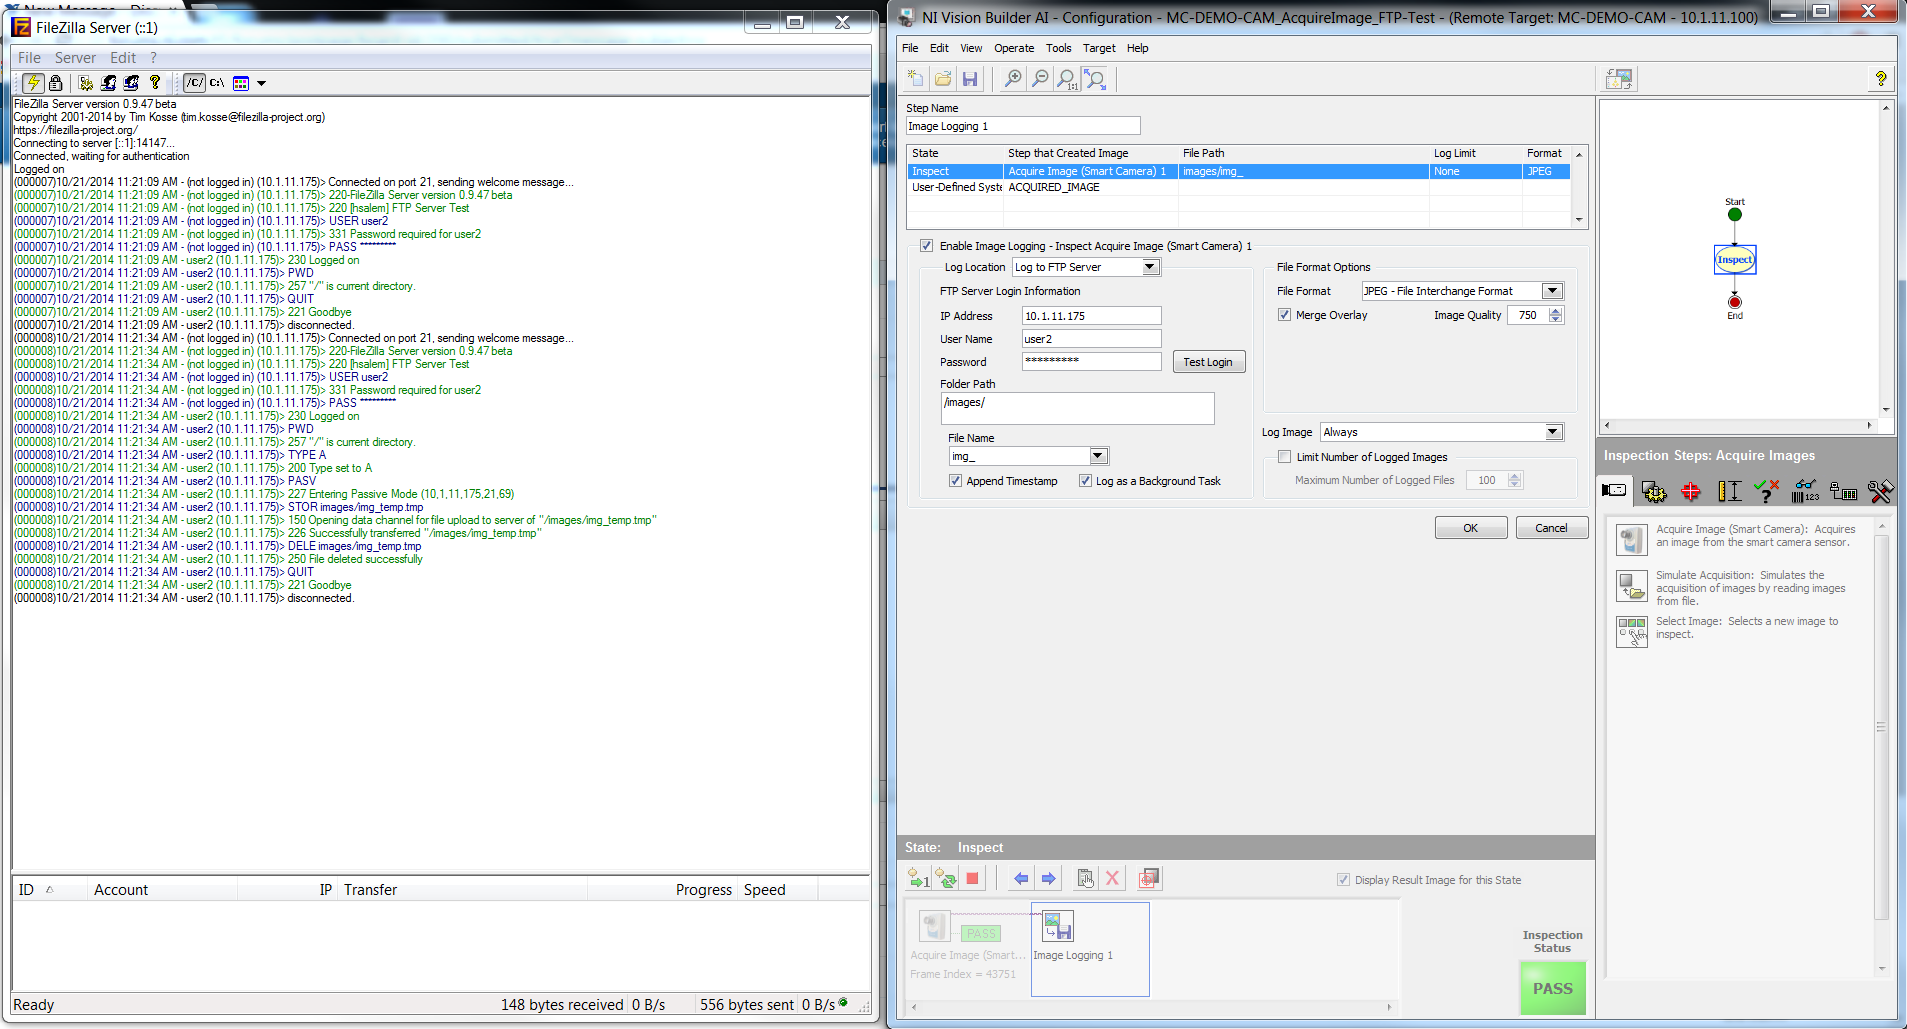Select the Check for Presence tab

(1767, 491)
